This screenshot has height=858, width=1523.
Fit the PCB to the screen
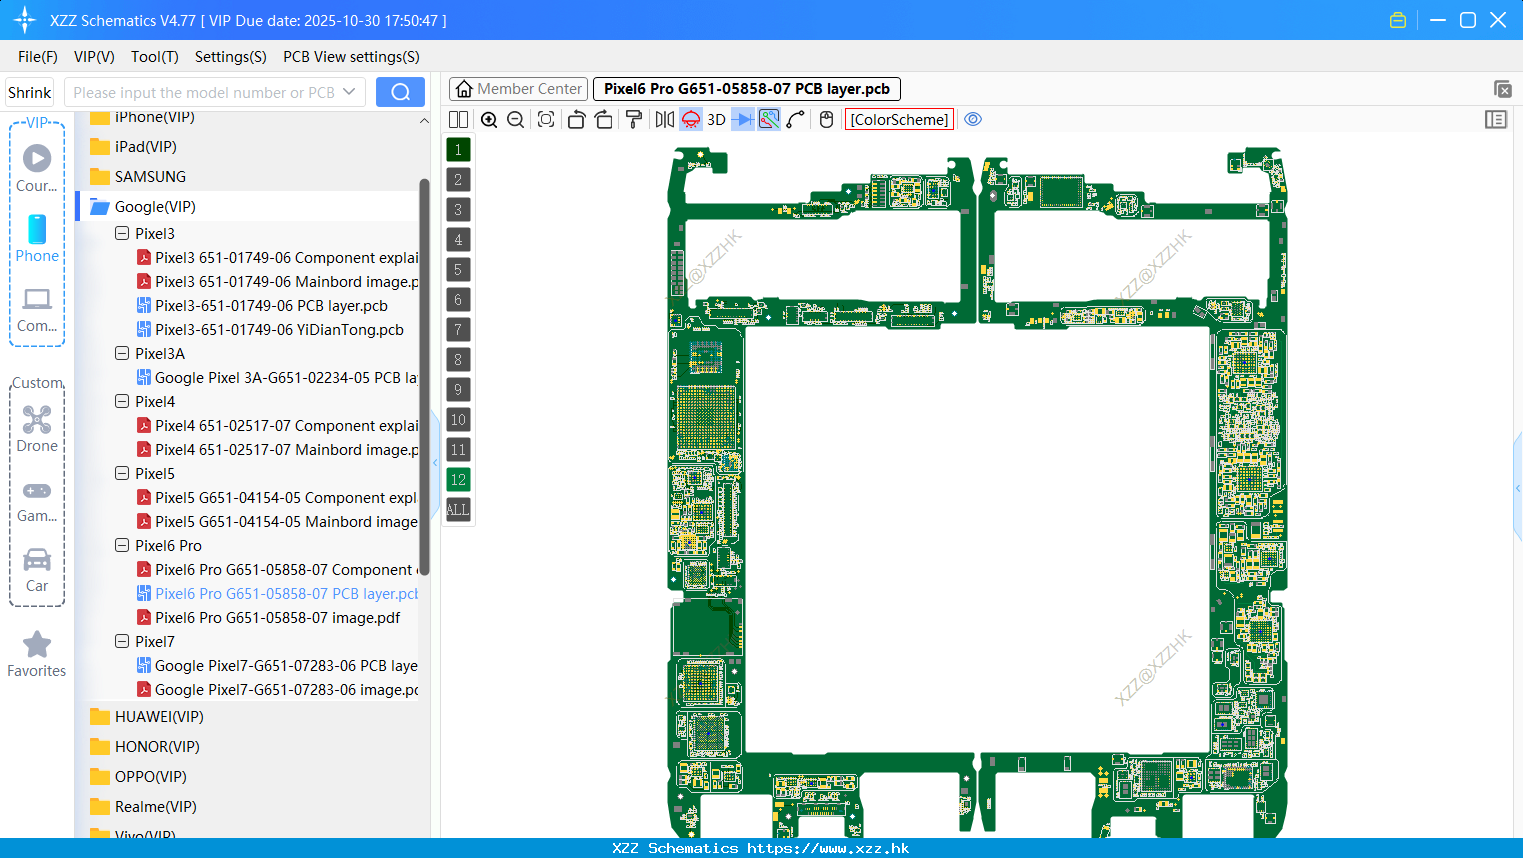[x=545, y=119]
